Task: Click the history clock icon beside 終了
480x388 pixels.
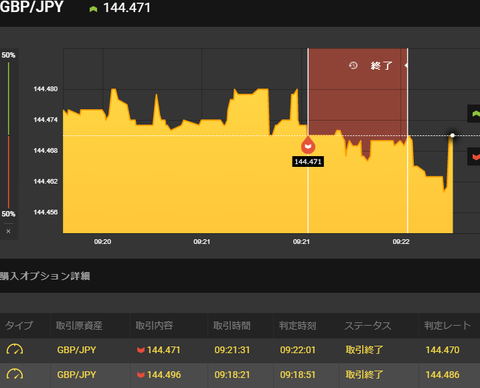Action: click(x=353, y=65)
